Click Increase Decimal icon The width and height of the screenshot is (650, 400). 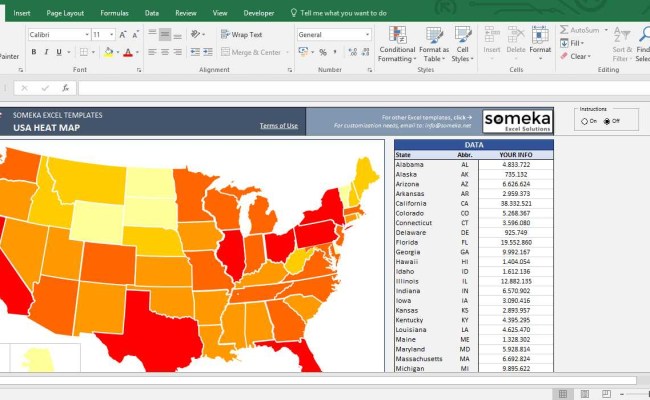click(x=353, y=52)
